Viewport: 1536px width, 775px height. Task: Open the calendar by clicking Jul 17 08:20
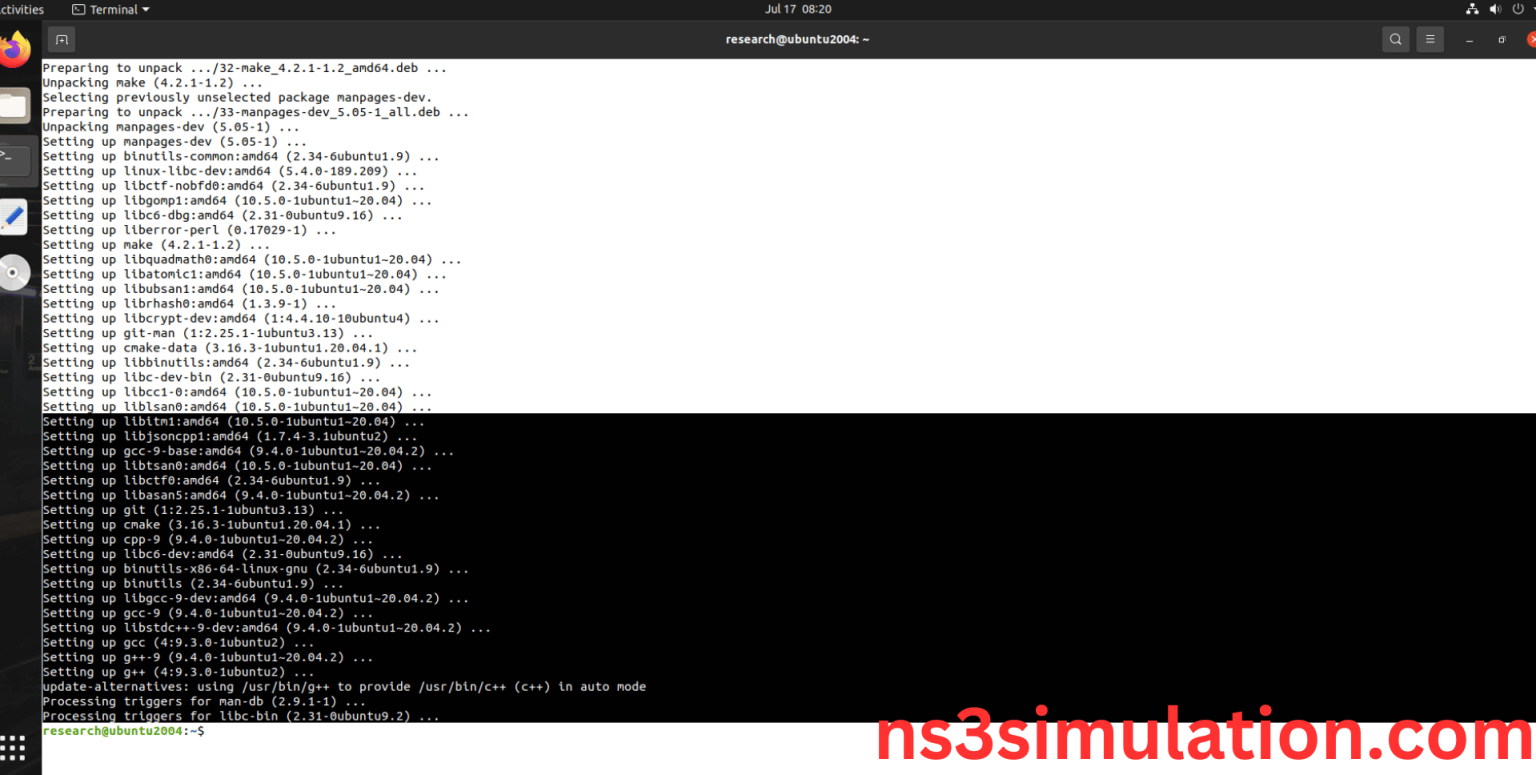798,9
